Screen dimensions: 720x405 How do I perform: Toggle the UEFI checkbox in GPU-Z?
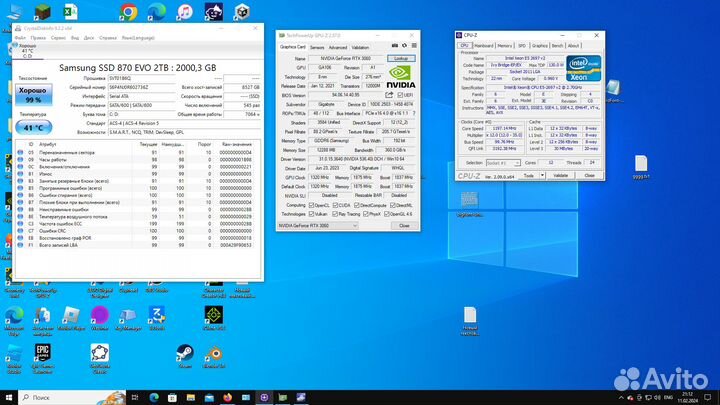coord(400,95)
